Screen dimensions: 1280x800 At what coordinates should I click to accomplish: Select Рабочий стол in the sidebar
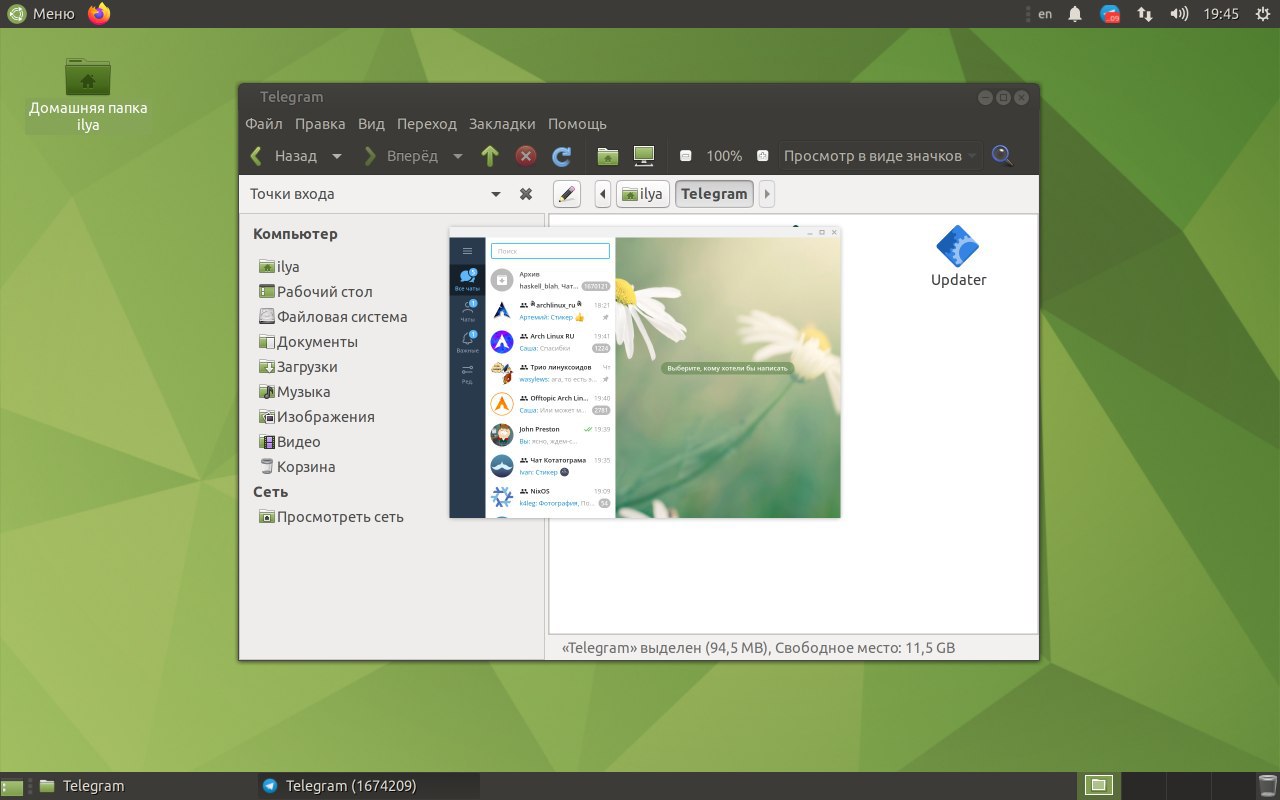[315, 292]
